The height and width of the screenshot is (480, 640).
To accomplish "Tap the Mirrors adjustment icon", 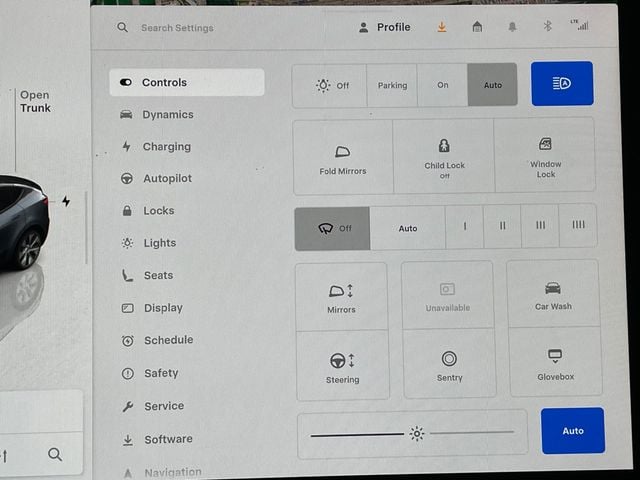I will click(342, 296).
